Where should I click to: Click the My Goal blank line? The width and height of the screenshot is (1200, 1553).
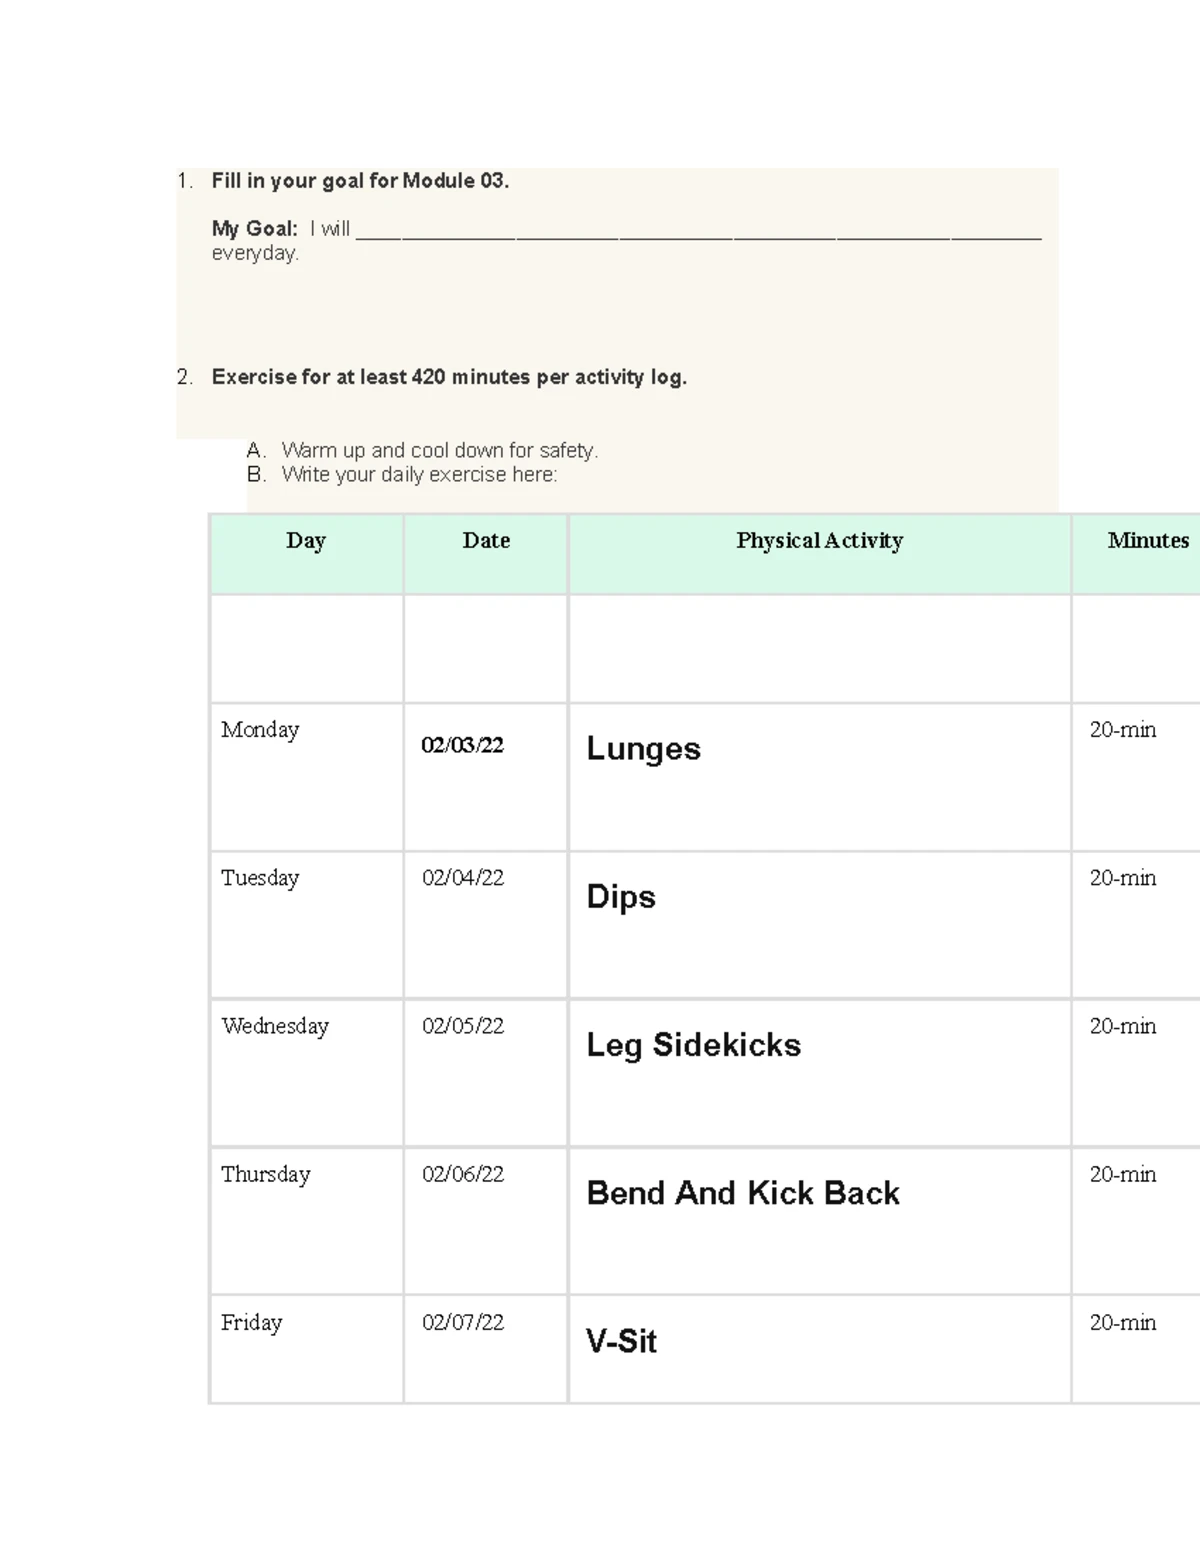coord(698,233)
